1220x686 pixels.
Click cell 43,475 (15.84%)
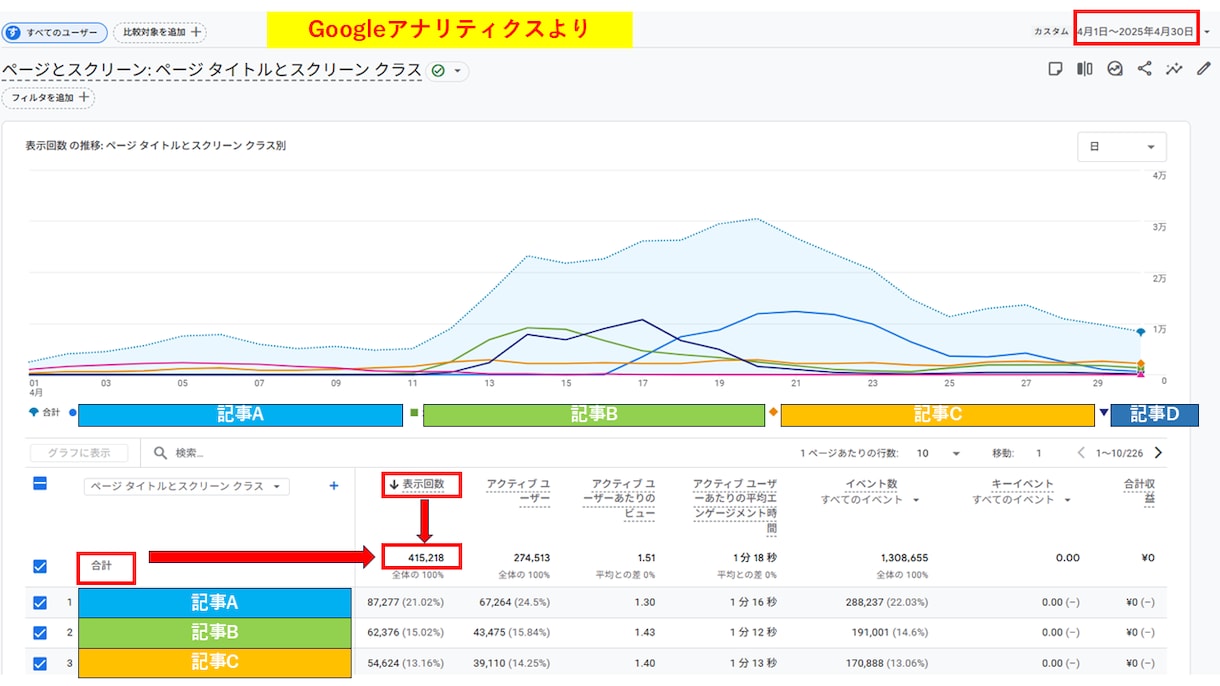pyautogui.click(x=512, y=633)
